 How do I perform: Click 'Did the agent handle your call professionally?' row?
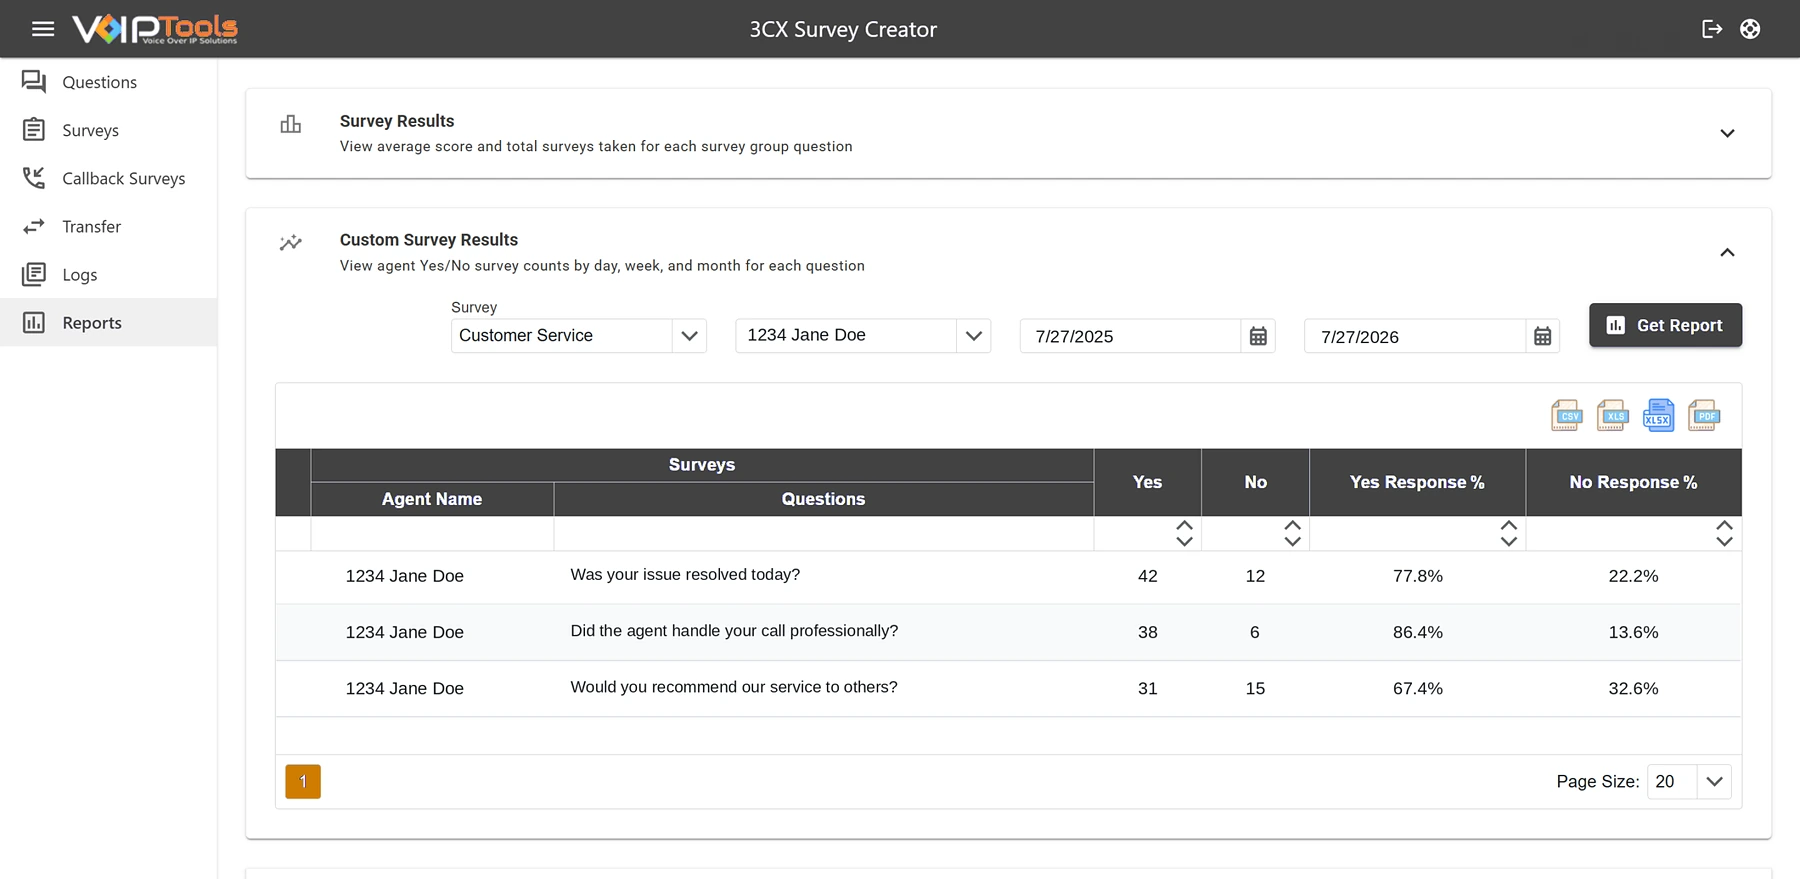tap(1008, 632)
